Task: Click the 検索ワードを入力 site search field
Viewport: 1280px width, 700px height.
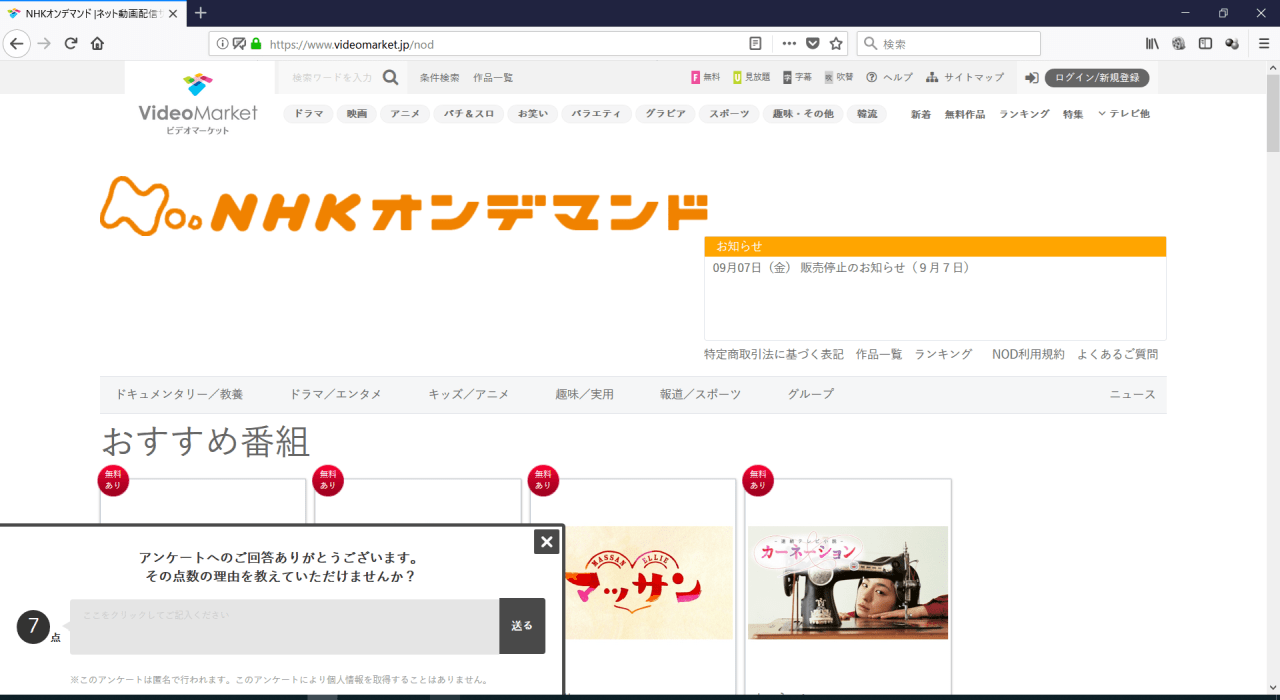Action: click(x=334, y=78)
